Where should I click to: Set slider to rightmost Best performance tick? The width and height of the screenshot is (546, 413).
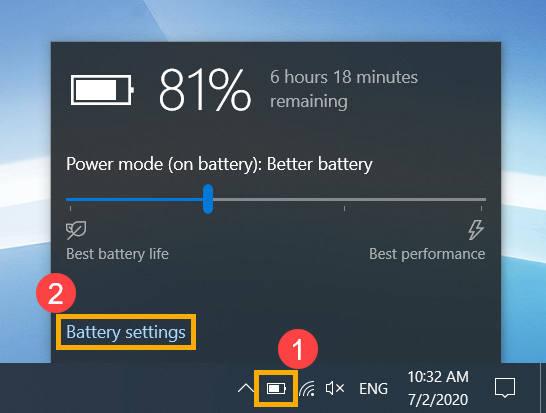tap(482, 208)
